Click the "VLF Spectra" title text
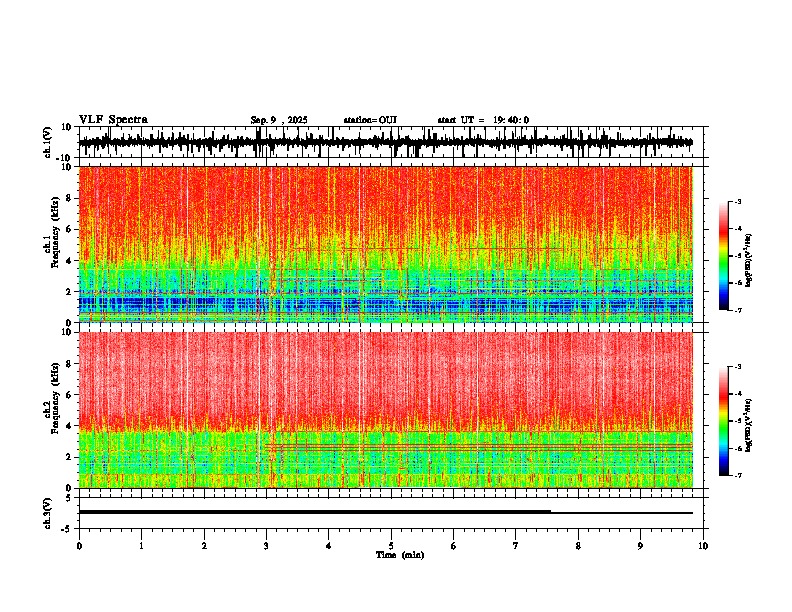The height and width of the screenshot is (612, 792). [113, 120]
